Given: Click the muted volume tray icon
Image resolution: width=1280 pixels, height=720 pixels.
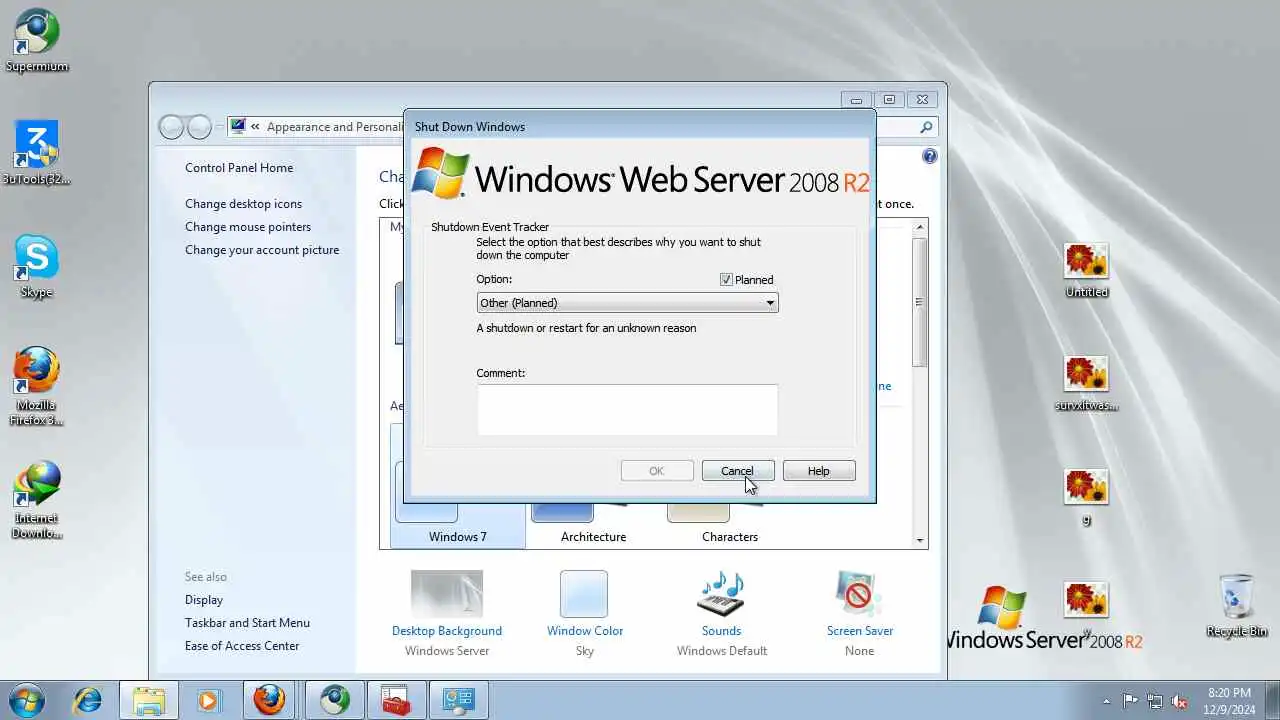Looking at the screenshot, I should point(1180,701).
